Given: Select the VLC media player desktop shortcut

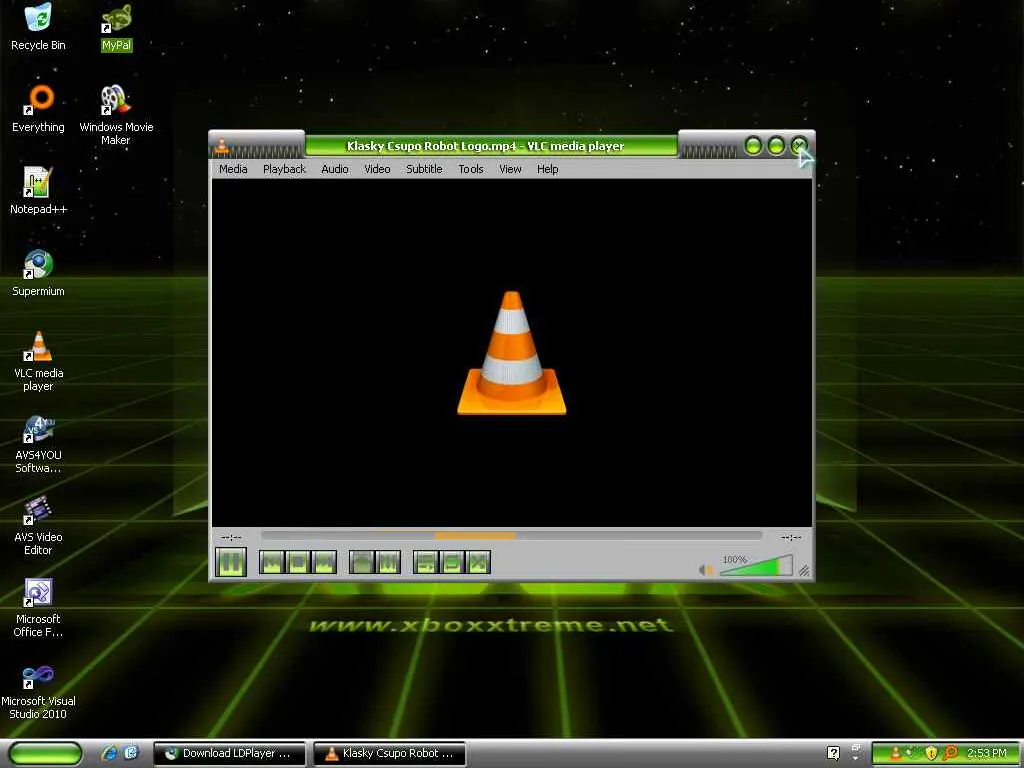Looking at the screenshot, I should [x=38, y=361].
